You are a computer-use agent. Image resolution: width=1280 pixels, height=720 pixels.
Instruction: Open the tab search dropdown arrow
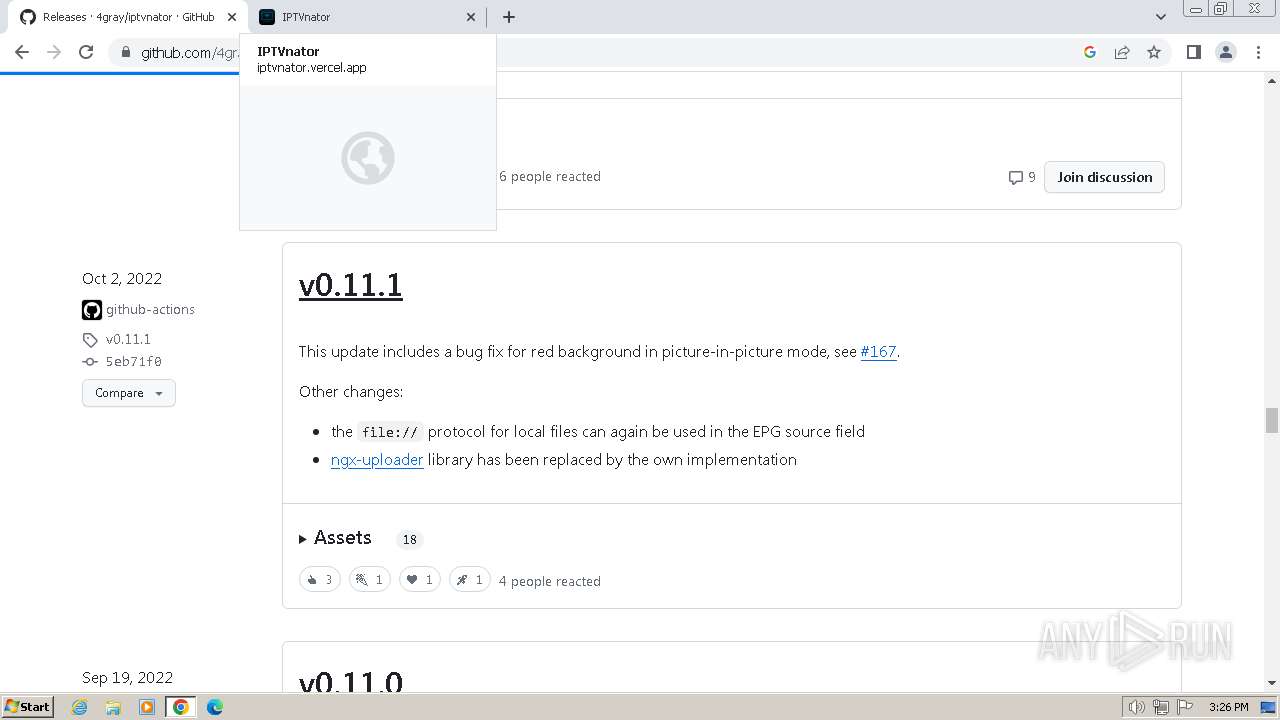pyautogui.click(x=1160, y=17)
